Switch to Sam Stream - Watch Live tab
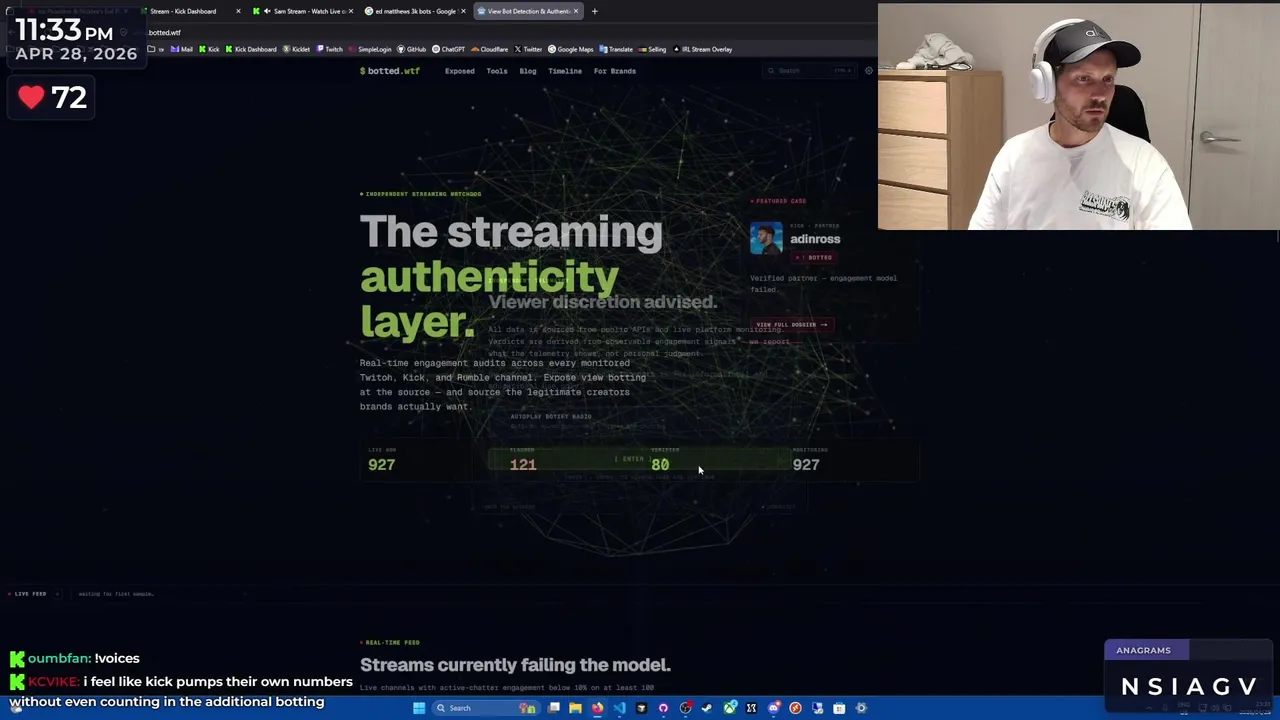This screenshot has width=1280, height=720. point(303,11)
